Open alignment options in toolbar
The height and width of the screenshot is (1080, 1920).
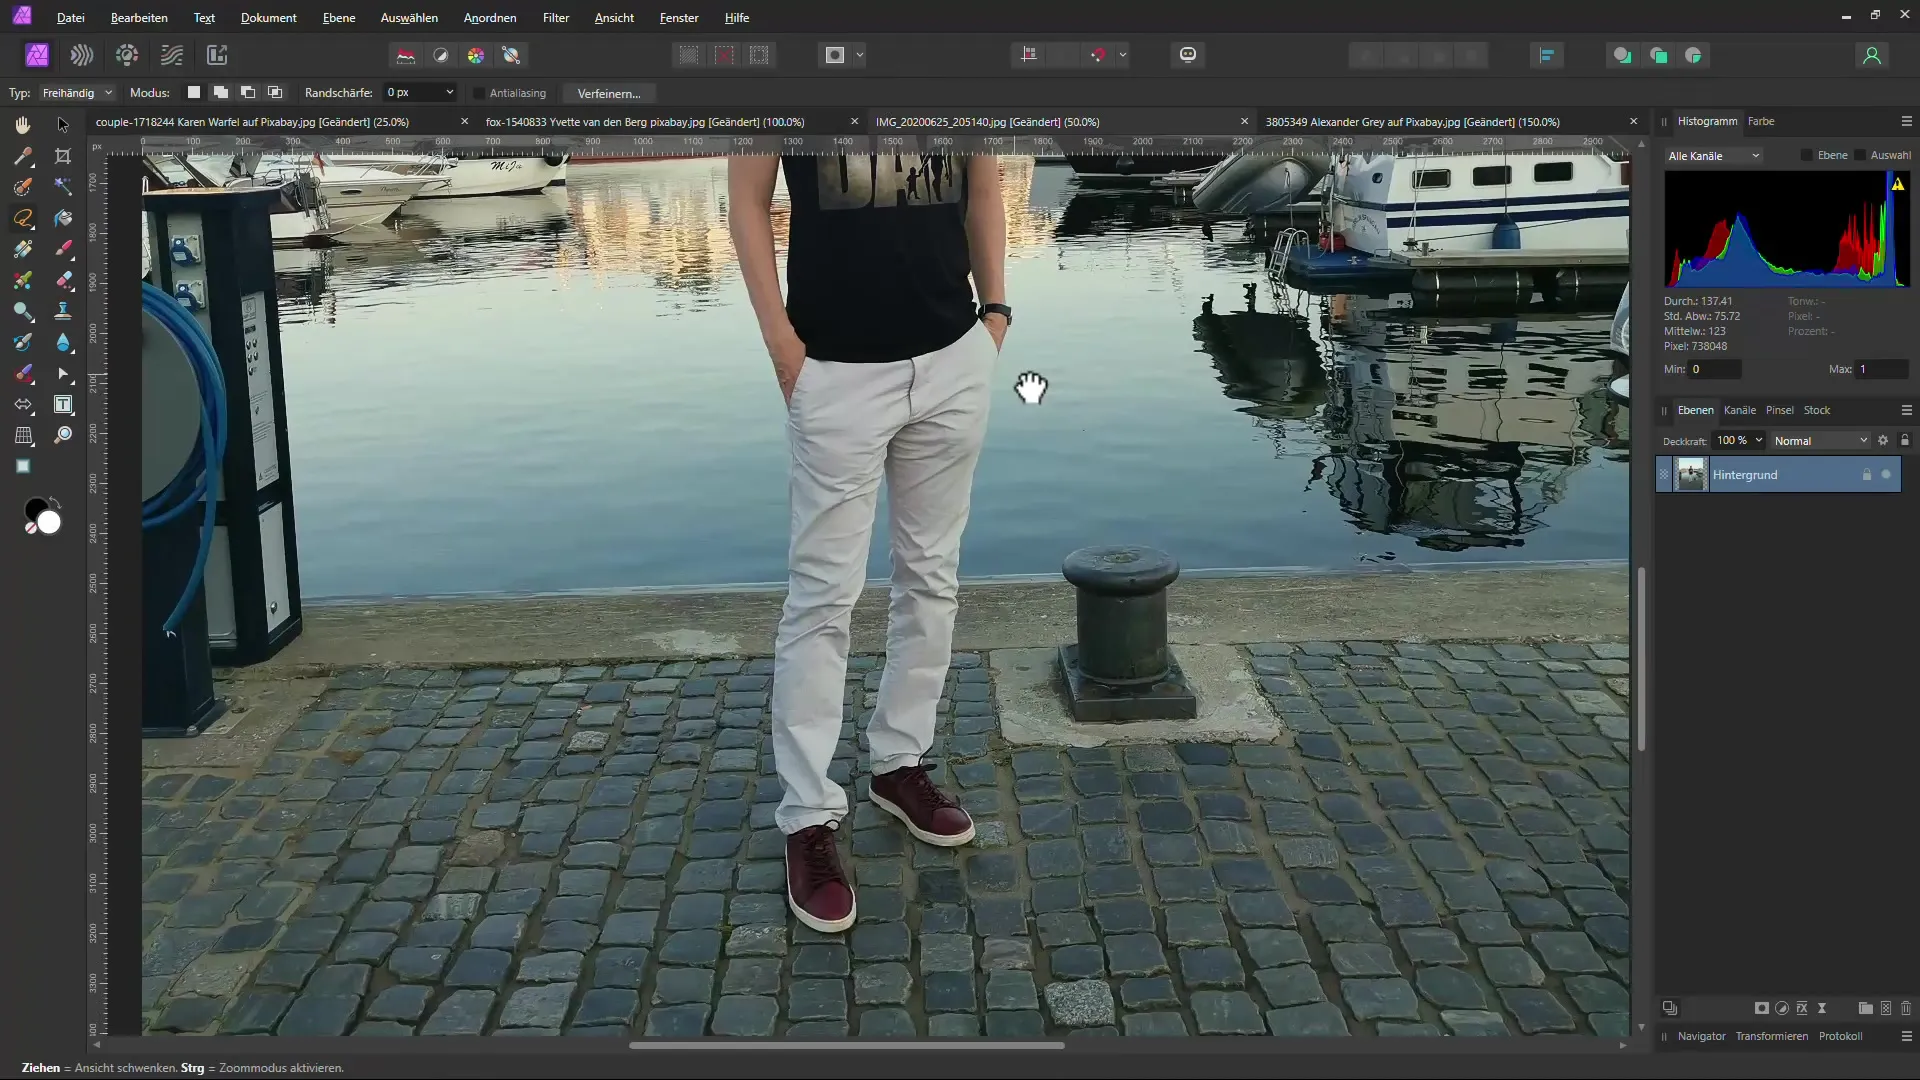1547,55
